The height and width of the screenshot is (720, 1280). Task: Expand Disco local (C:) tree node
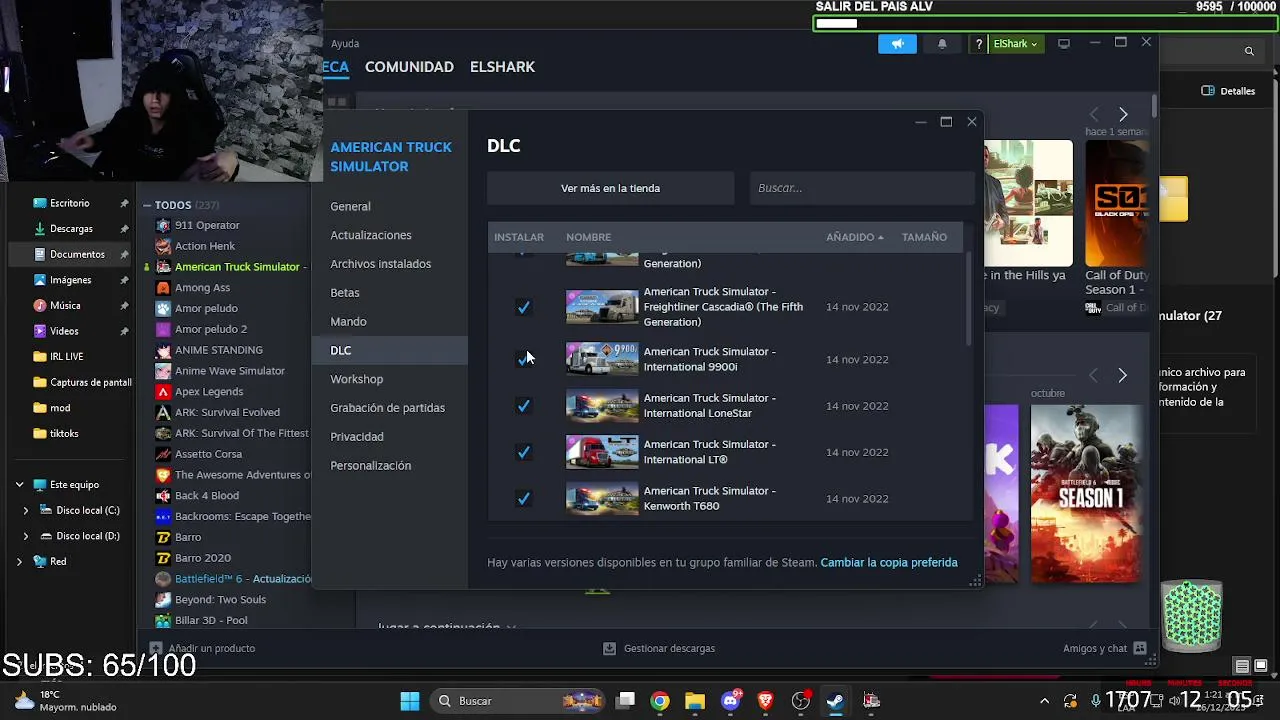tap(26, 510)
